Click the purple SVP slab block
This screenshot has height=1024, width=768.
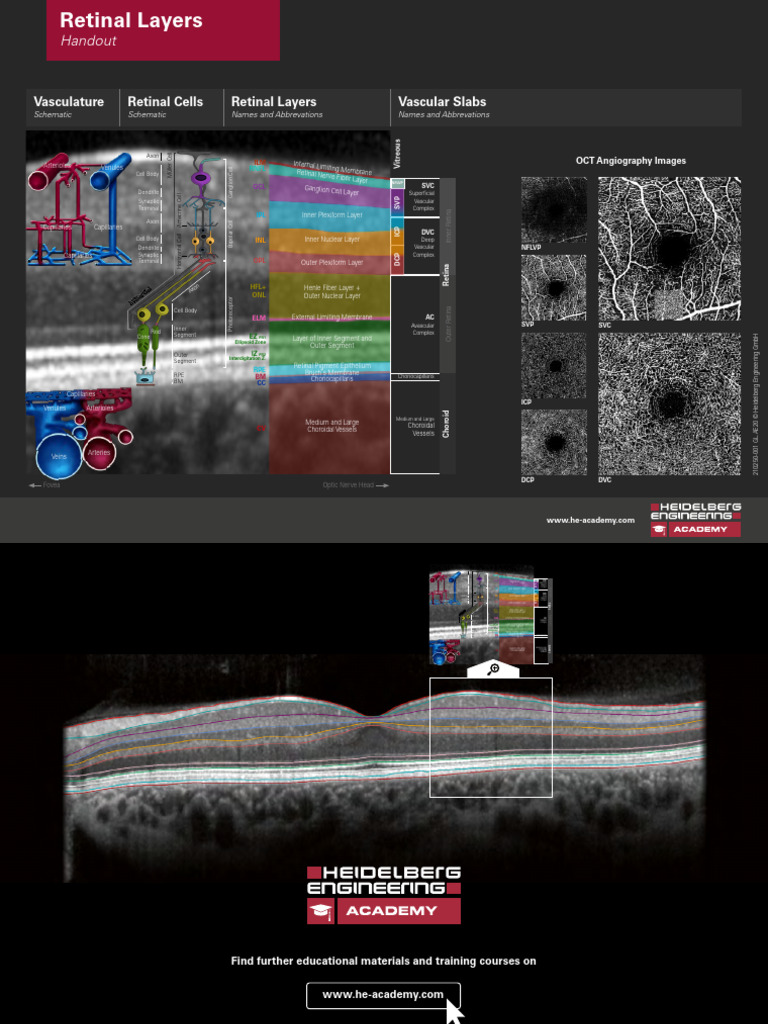click(396, 204)
